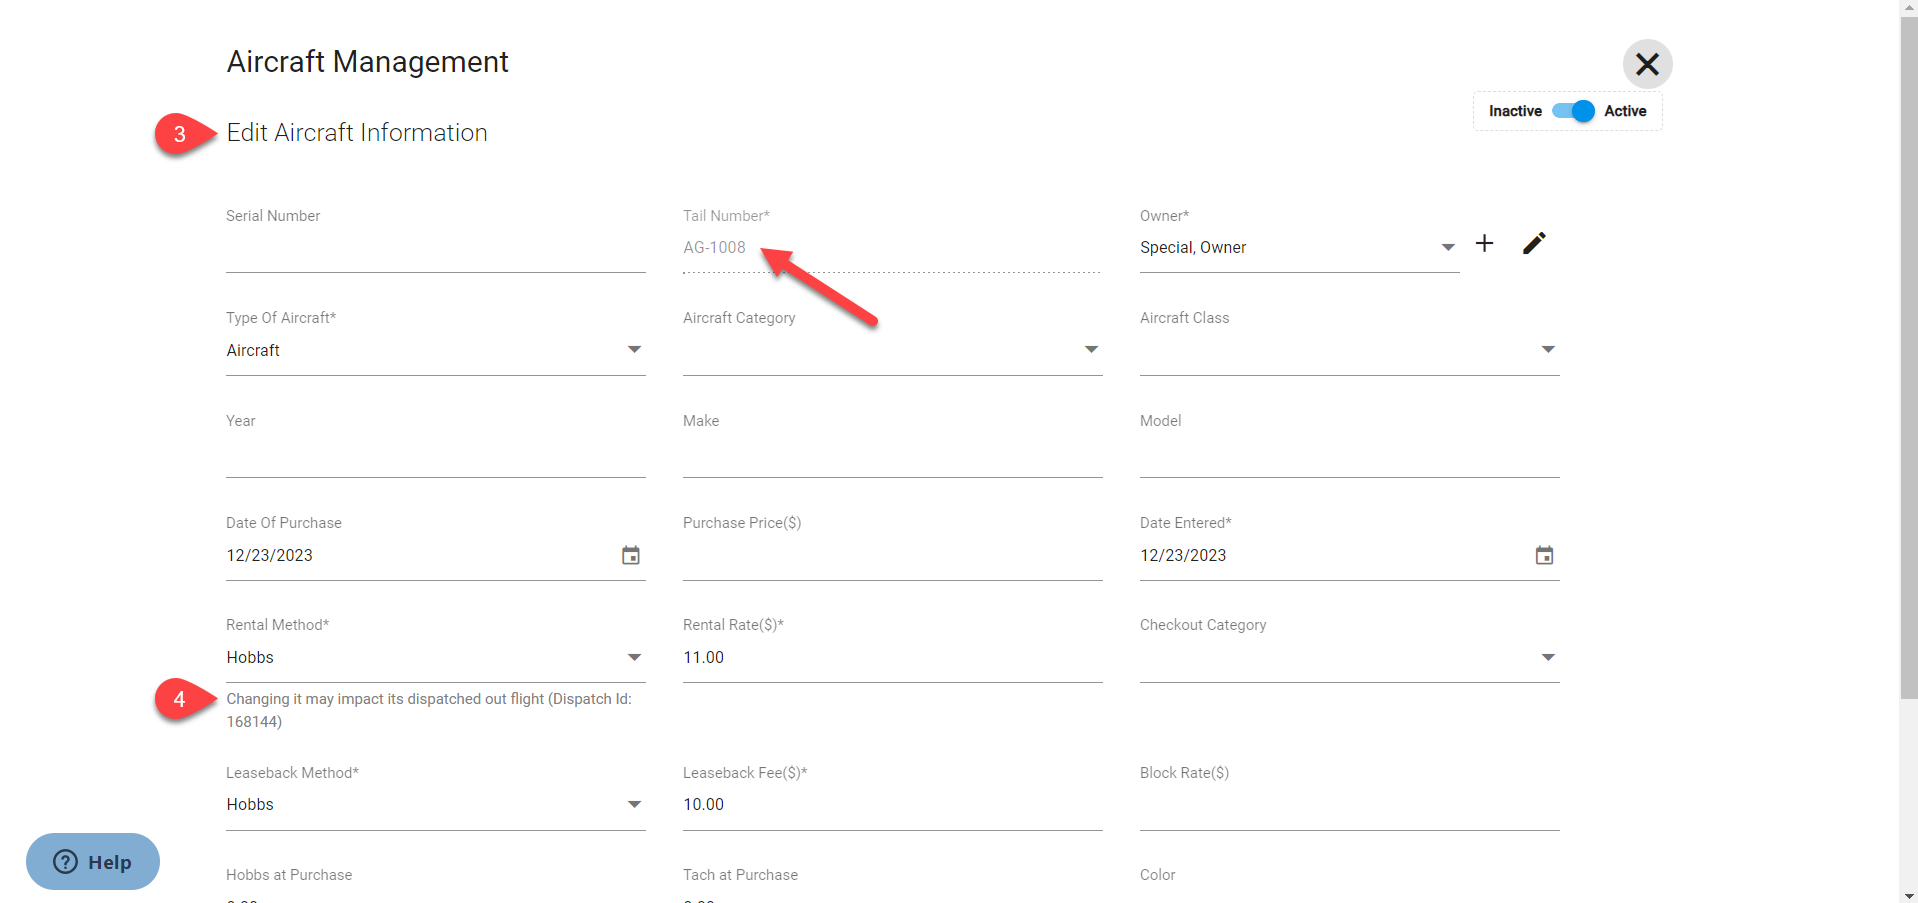Click the Purchase Price field
The width and height of the screenshot is (1918, 903).
click(892, 557)
